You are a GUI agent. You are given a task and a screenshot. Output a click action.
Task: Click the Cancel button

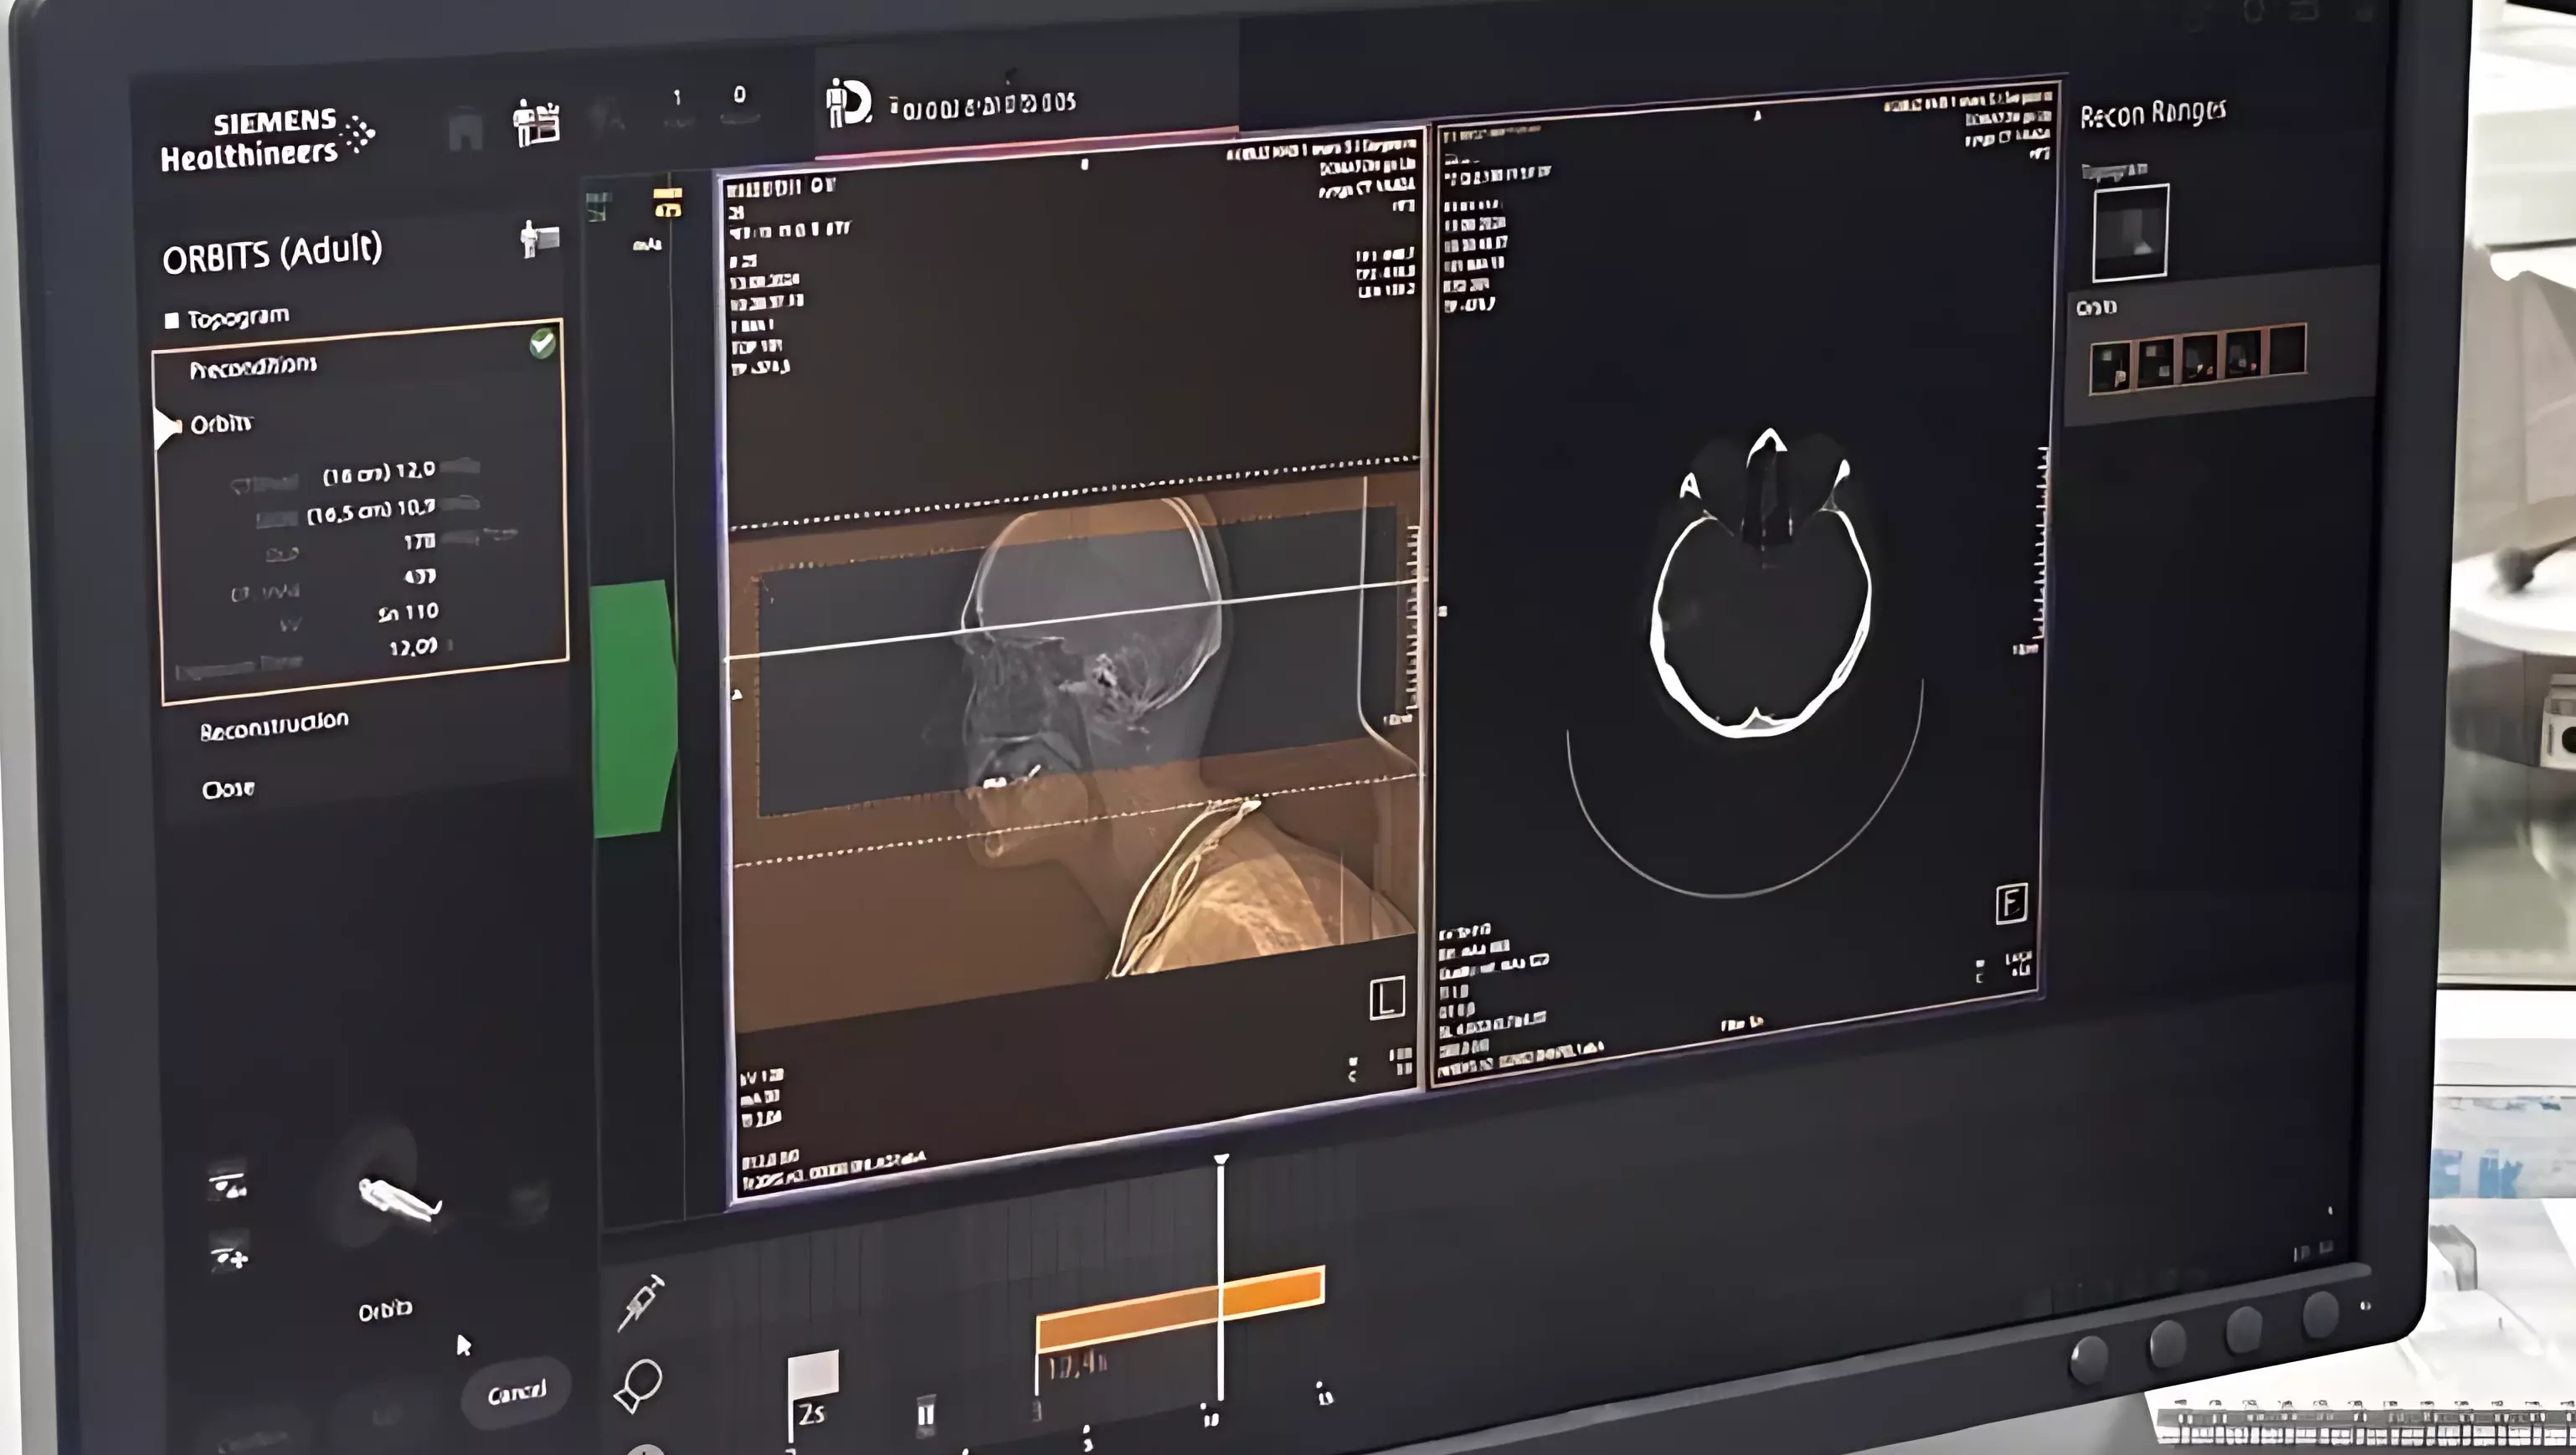[x=516, y=1392]
